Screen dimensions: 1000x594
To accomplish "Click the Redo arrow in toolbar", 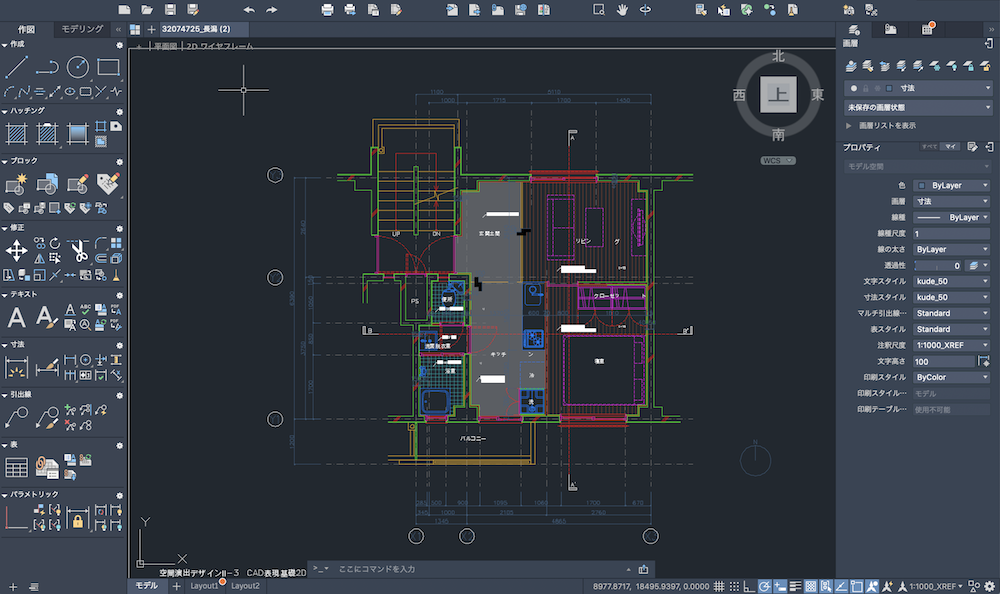I will click(272, 10).
